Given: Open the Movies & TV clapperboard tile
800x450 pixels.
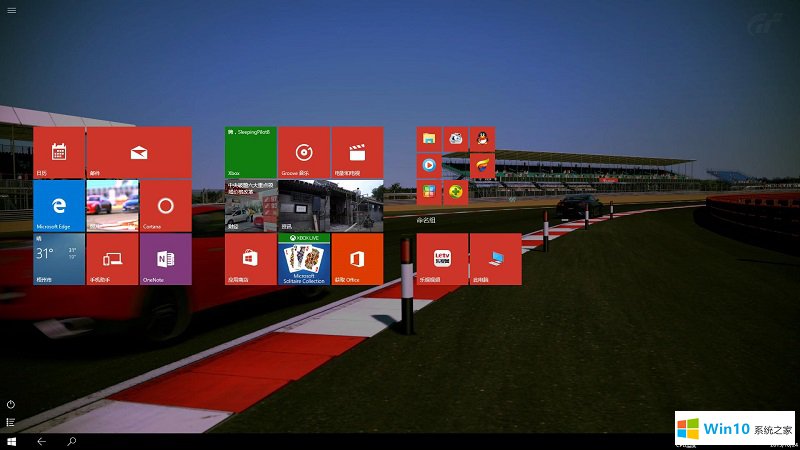Looking at the screenshot, I should 357,152.
